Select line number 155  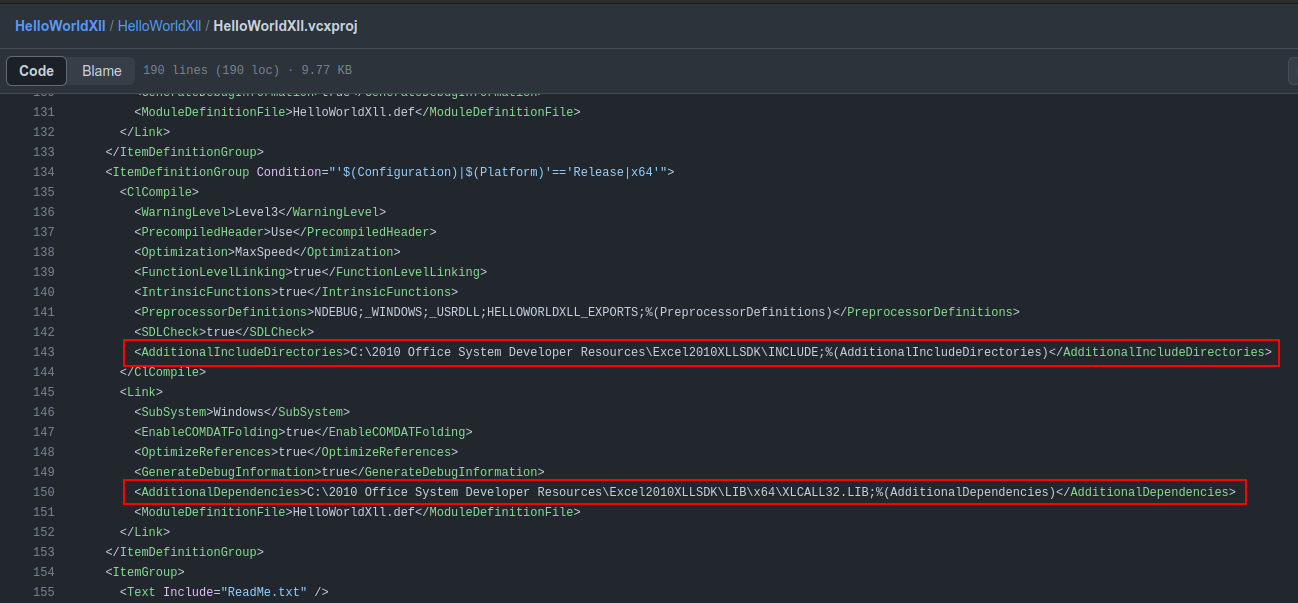(x=43, y=592)
